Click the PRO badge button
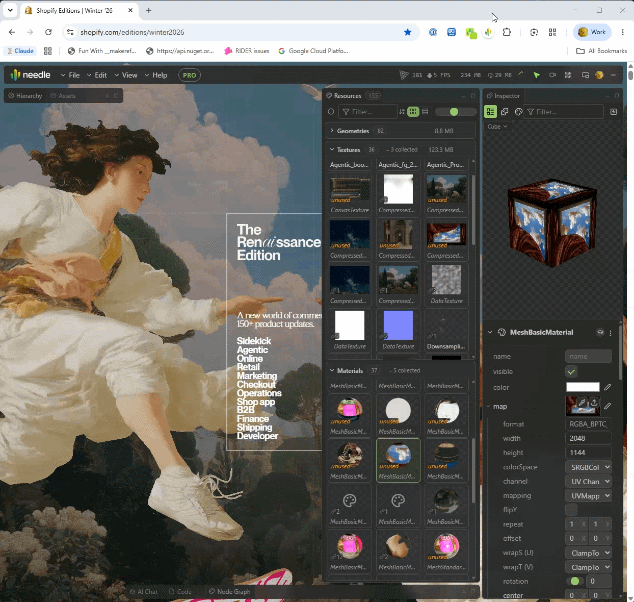Screen dimensions: 634x602 189,75
